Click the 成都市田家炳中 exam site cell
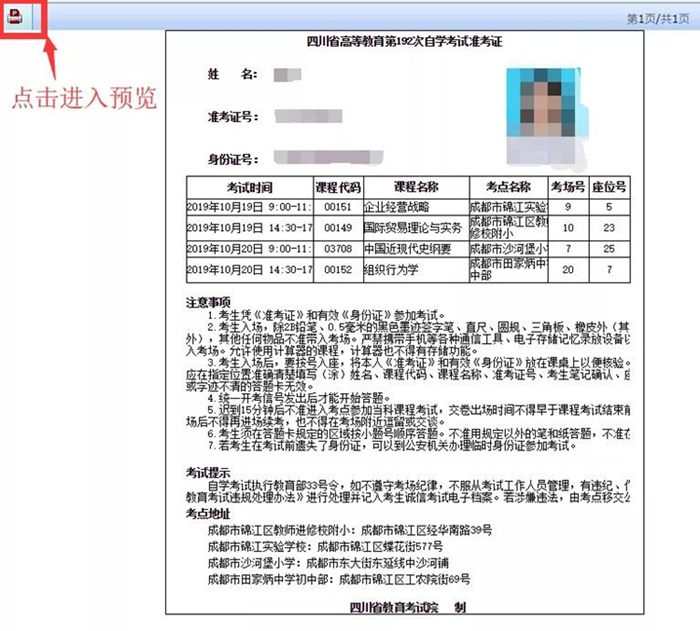The image size is (700, 631). [x=508, y=270]
